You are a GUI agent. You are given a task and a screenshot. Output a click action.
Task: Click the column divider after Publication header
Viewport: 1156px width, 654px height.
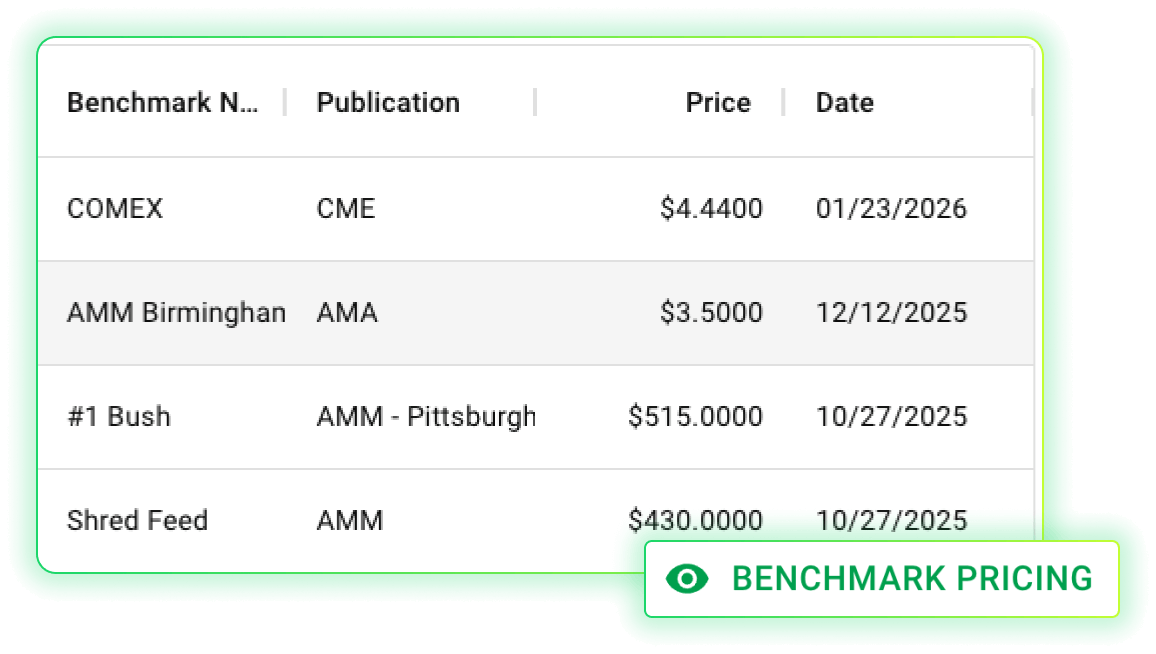(535, 102)
